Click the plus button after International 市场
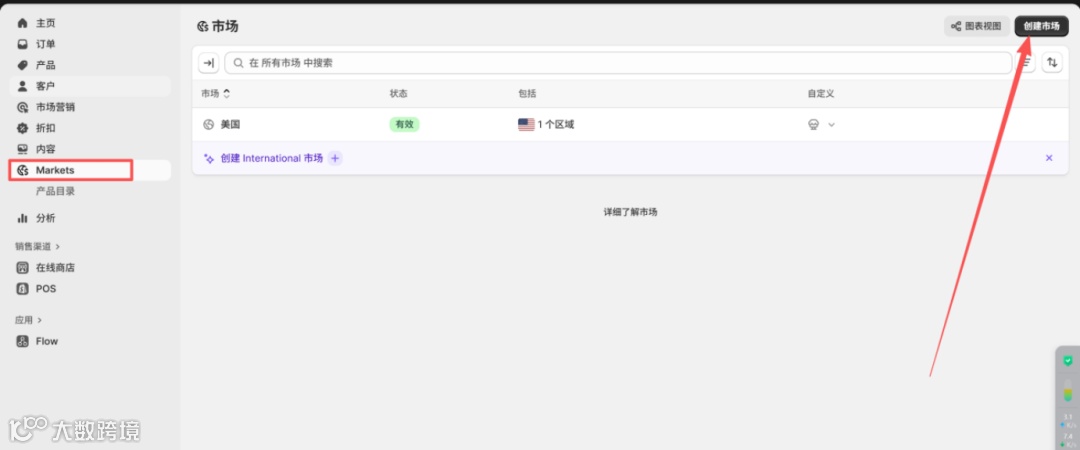The height and width of the screenshot is (450, 1080). click(x=335, y=158)
